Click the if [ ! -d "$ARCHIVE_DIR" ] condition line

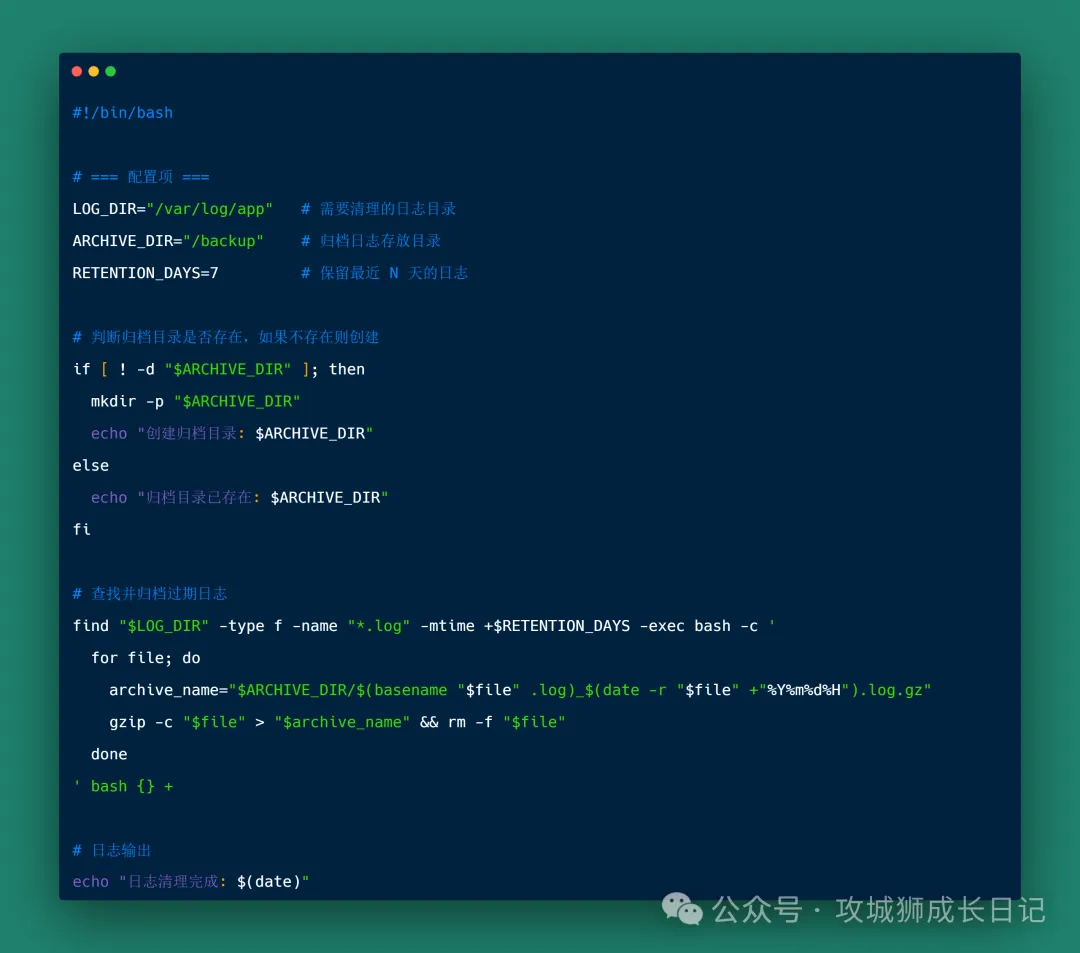218,369
